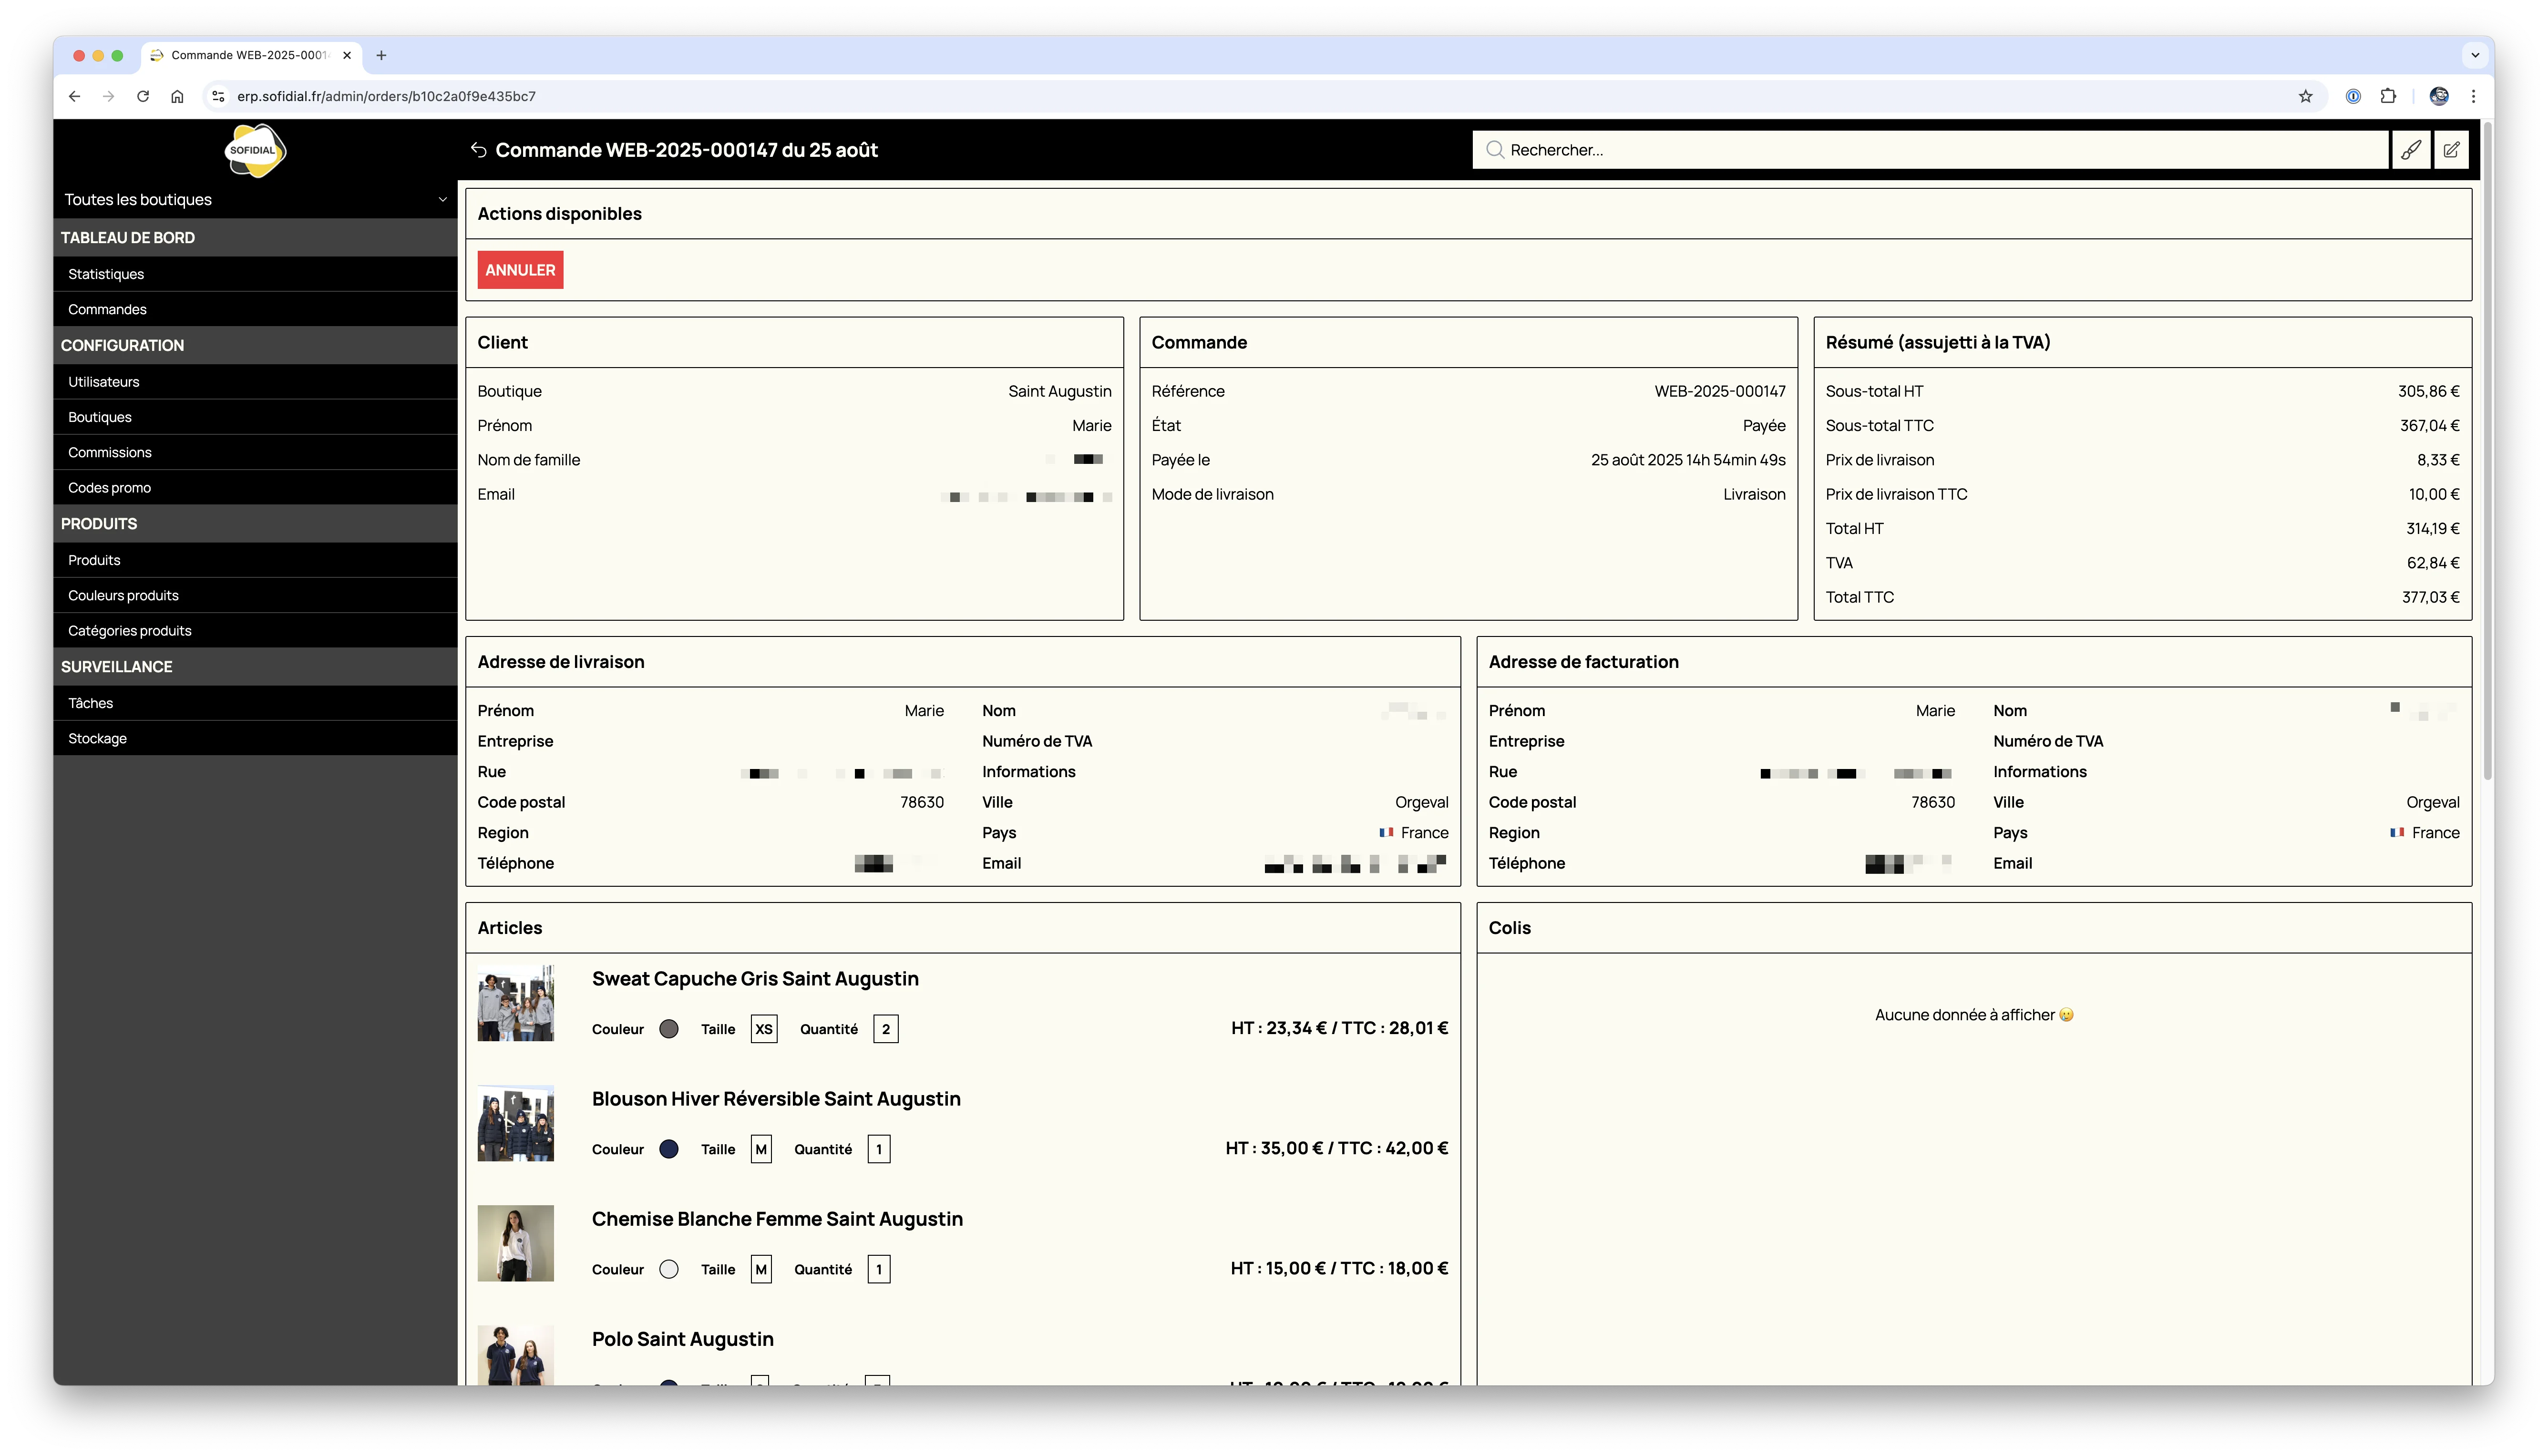
Task: Click the browser forward button
Action: point(108,96)
